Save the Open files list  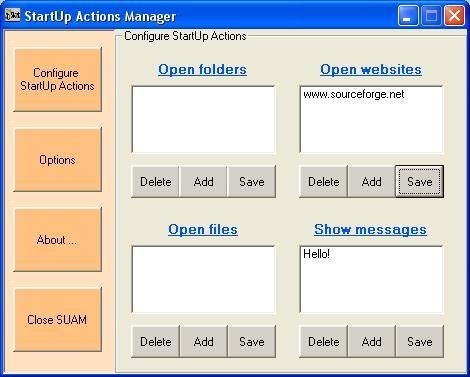(252, 342)
